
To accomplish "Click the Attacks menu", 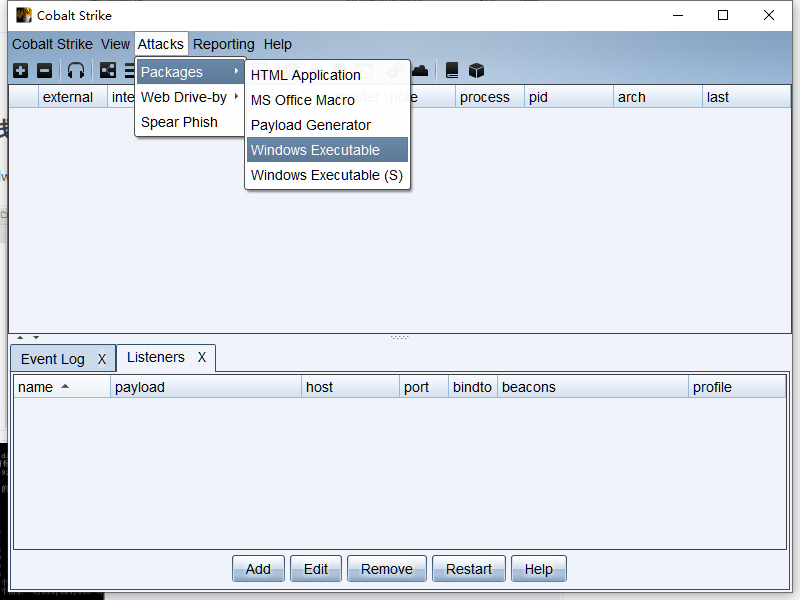I will click(x=161, y=44).
